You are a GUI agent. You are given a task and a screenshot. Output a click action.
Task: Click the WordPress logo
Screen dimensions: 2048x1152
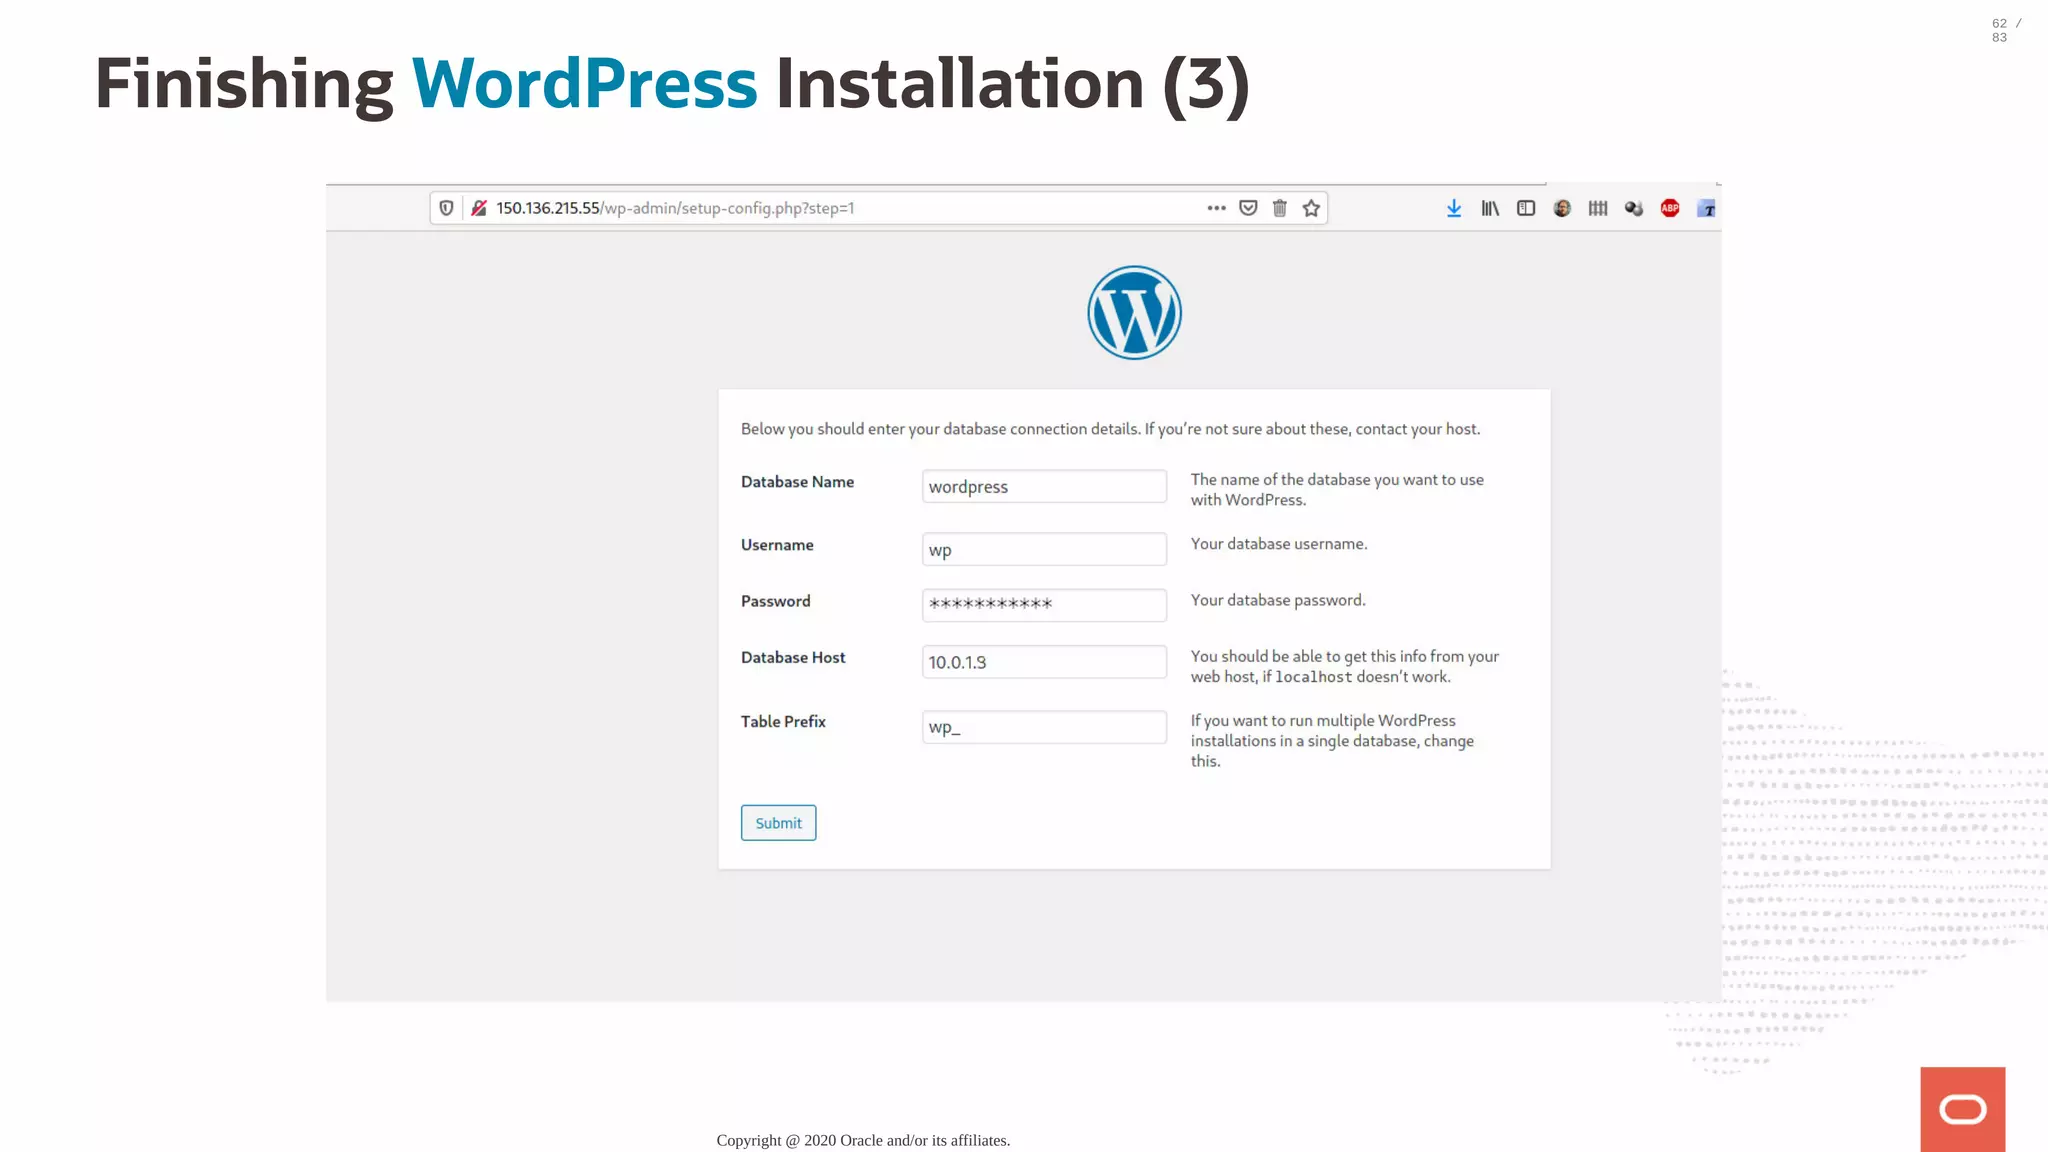(x=1134, y=313)
